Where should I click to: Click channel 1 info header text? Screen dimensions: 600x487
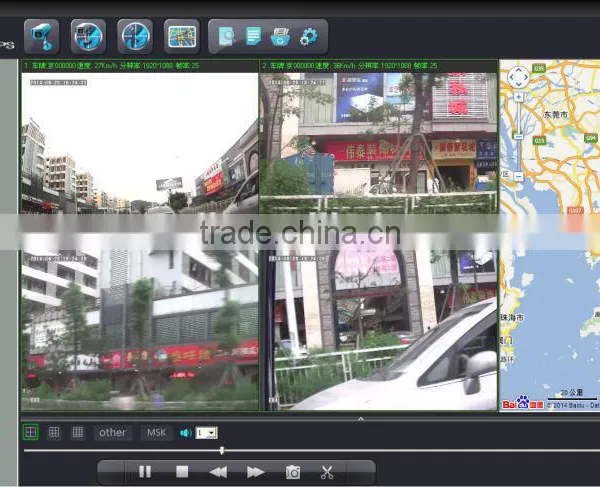pyautogui.click(x=112, y=66)
